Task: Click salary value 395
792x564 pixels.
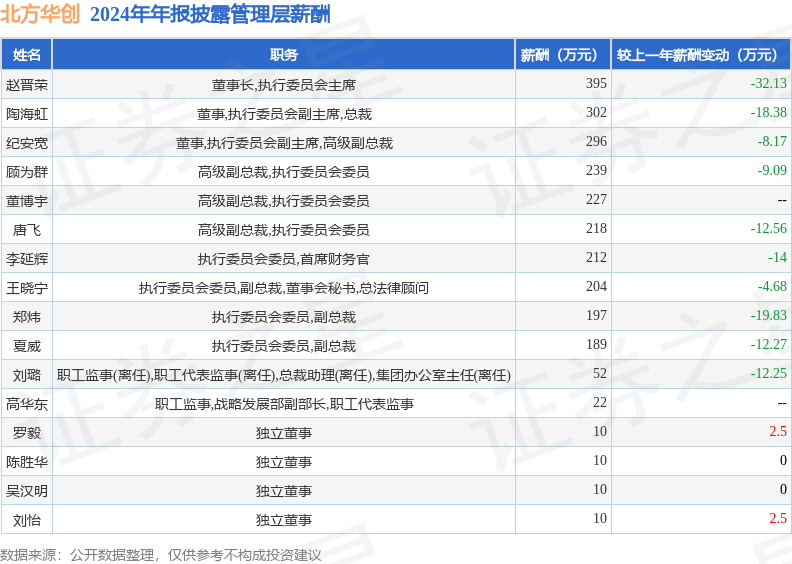Action: (x=596, y=83)
